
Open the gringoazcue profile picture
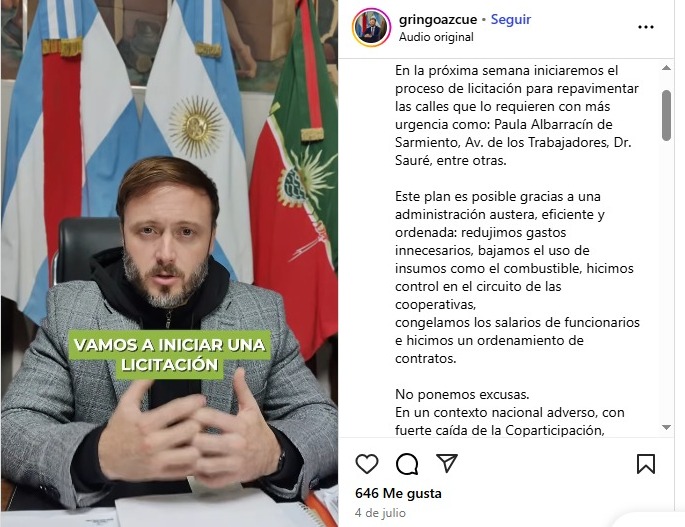pyautogui.click(x=371, y=27)
